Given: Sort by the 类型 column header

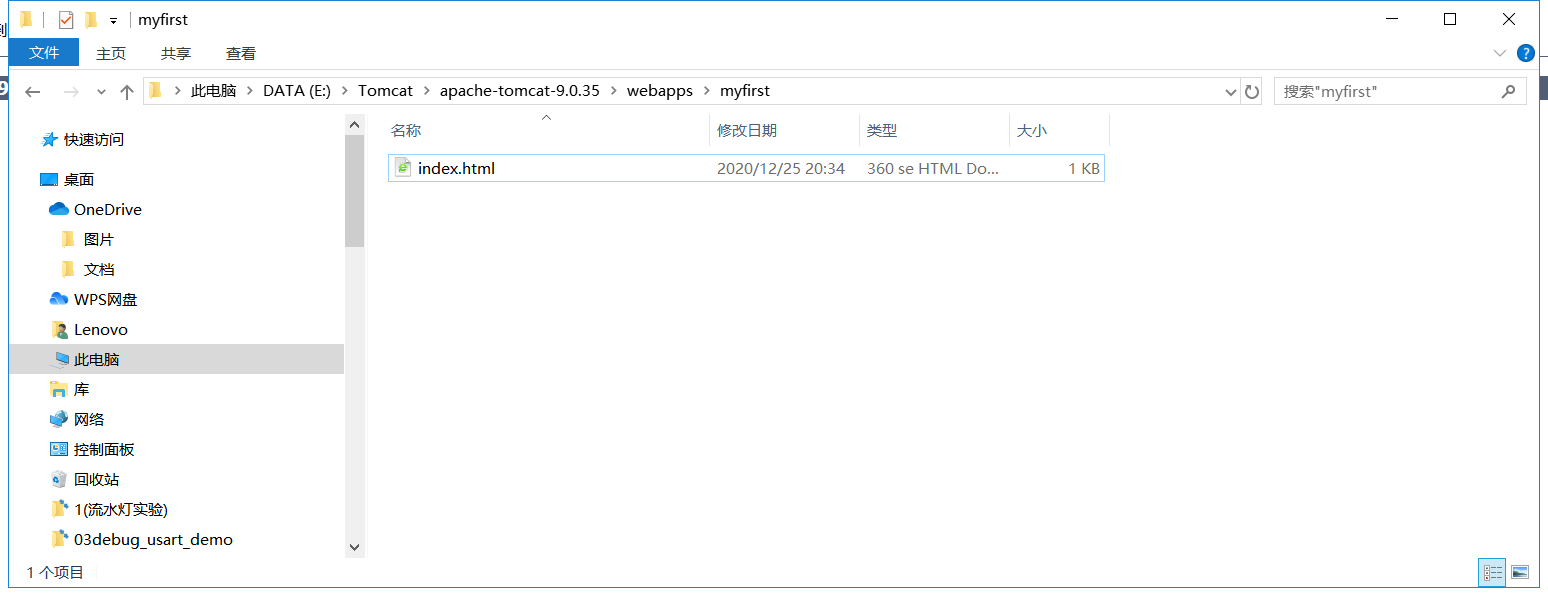Looking at the screenshot, I should (x=935, y=130).
